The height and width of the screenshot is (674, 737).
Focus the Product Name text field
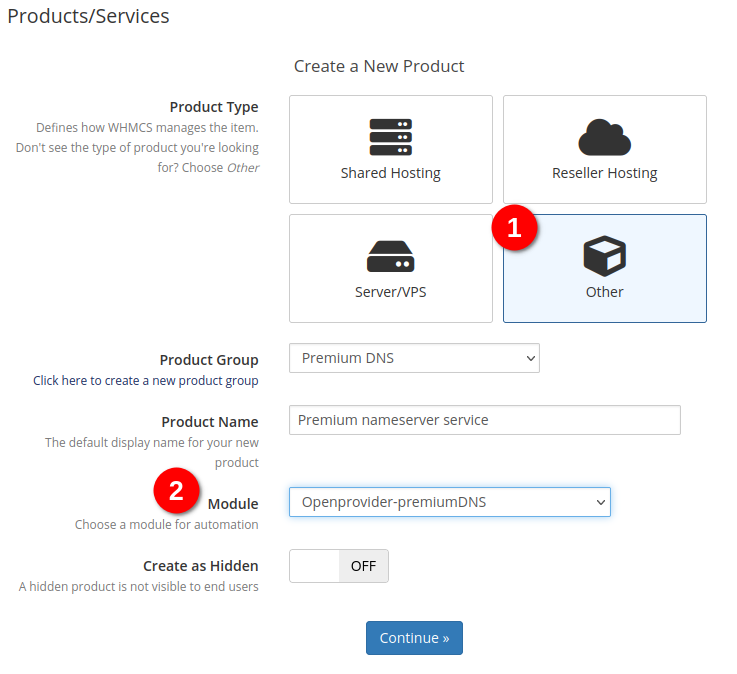coord(484,420)
